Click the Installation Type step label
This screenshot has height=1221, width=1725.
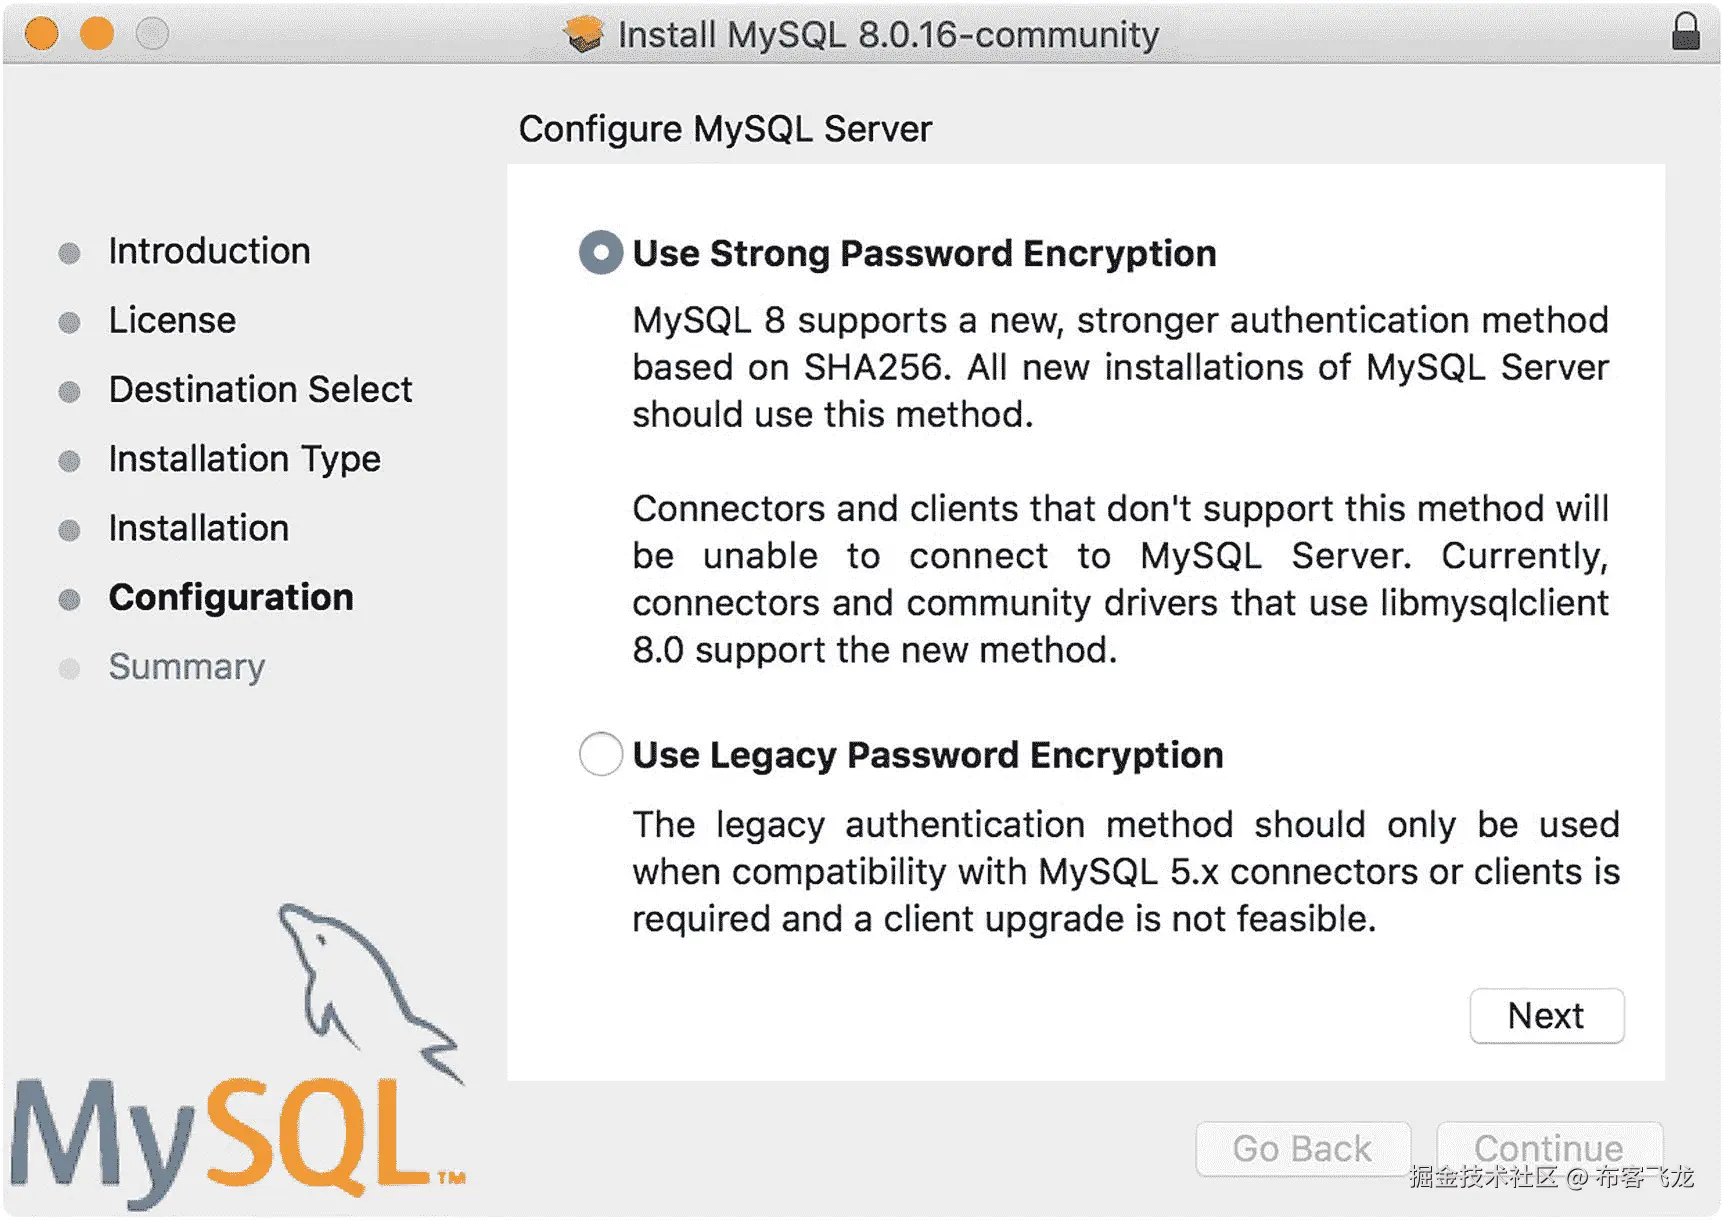pyautogui.click(x=244, y=459)
